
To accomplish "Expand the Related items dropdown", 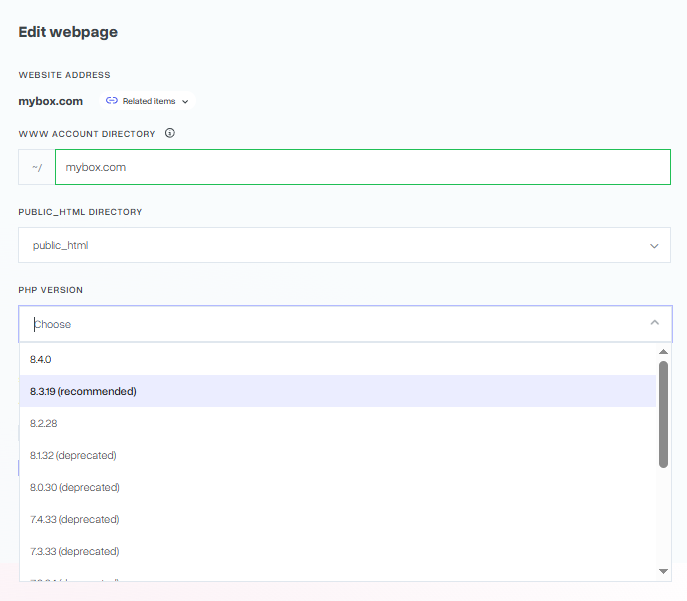I will coord(147,101).
